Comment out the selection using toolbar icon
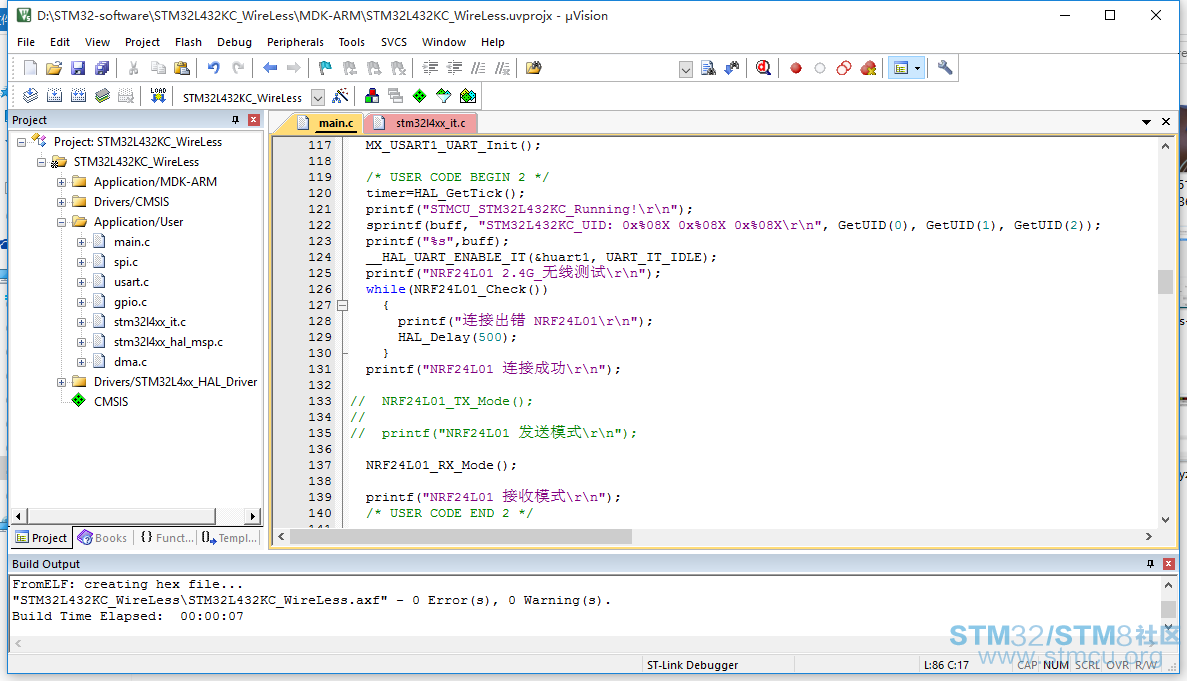 click(478, 68)
